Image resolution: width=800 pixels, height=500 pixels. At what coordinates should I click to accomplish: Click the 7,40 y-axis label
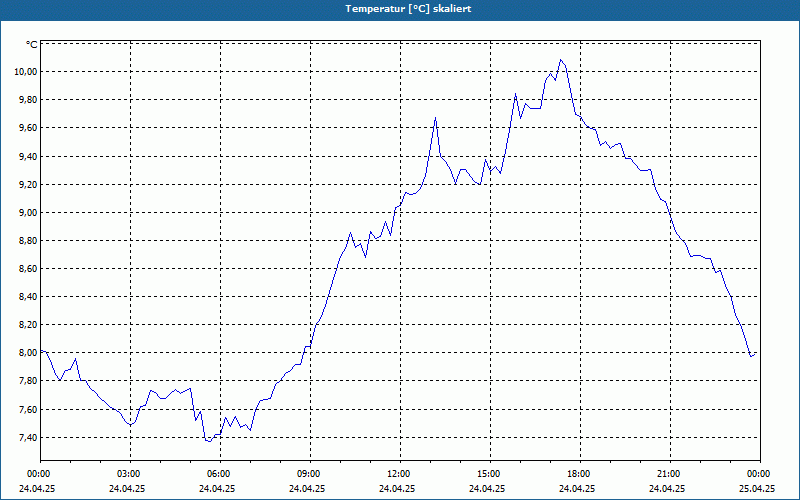[x=28, y=437]
